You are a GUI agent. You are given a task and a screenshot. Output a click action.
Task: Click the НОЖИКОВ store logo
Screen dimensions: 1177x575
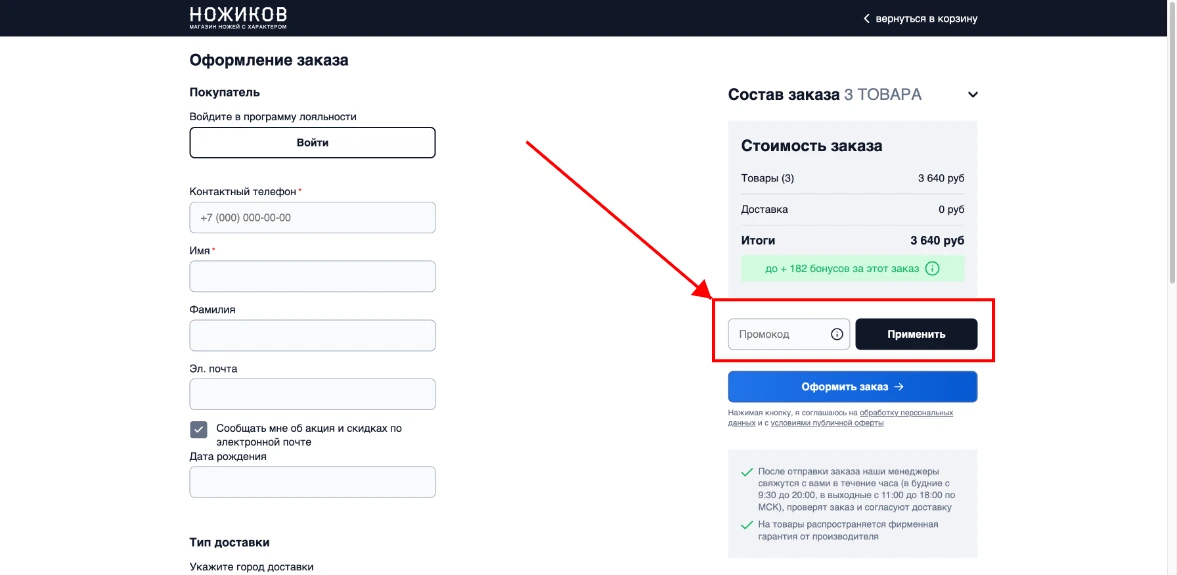[x=238, y=17]
